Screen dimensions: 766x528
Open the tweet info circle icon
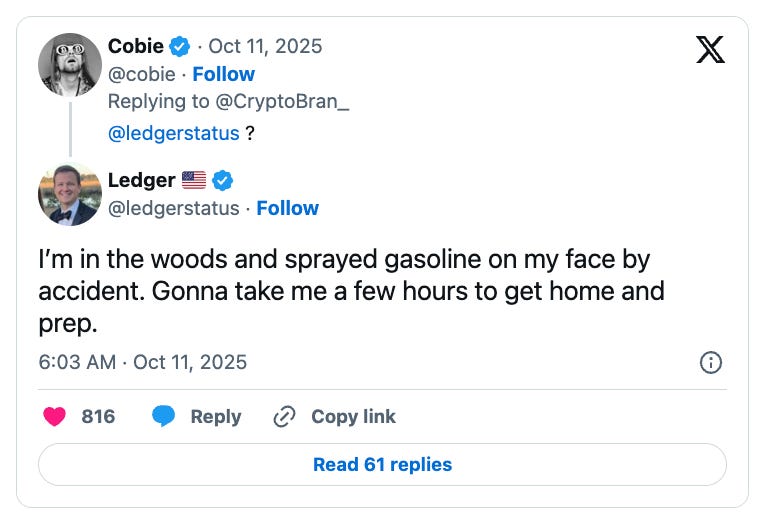pos(710,362)
